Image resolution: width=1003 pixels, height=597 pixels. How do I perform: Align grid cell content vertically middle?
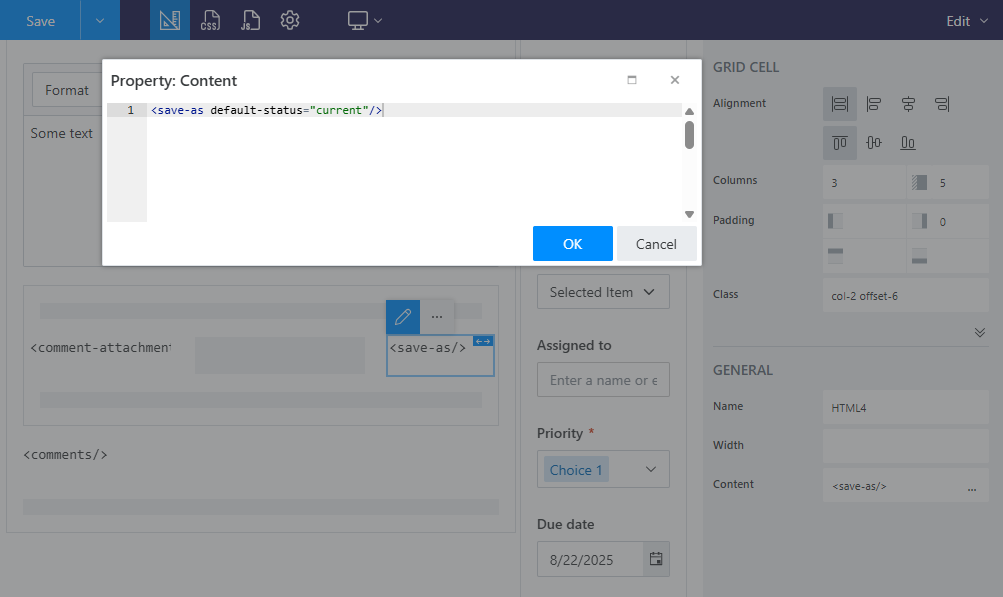pyautogui.click(x=874, y=143)
